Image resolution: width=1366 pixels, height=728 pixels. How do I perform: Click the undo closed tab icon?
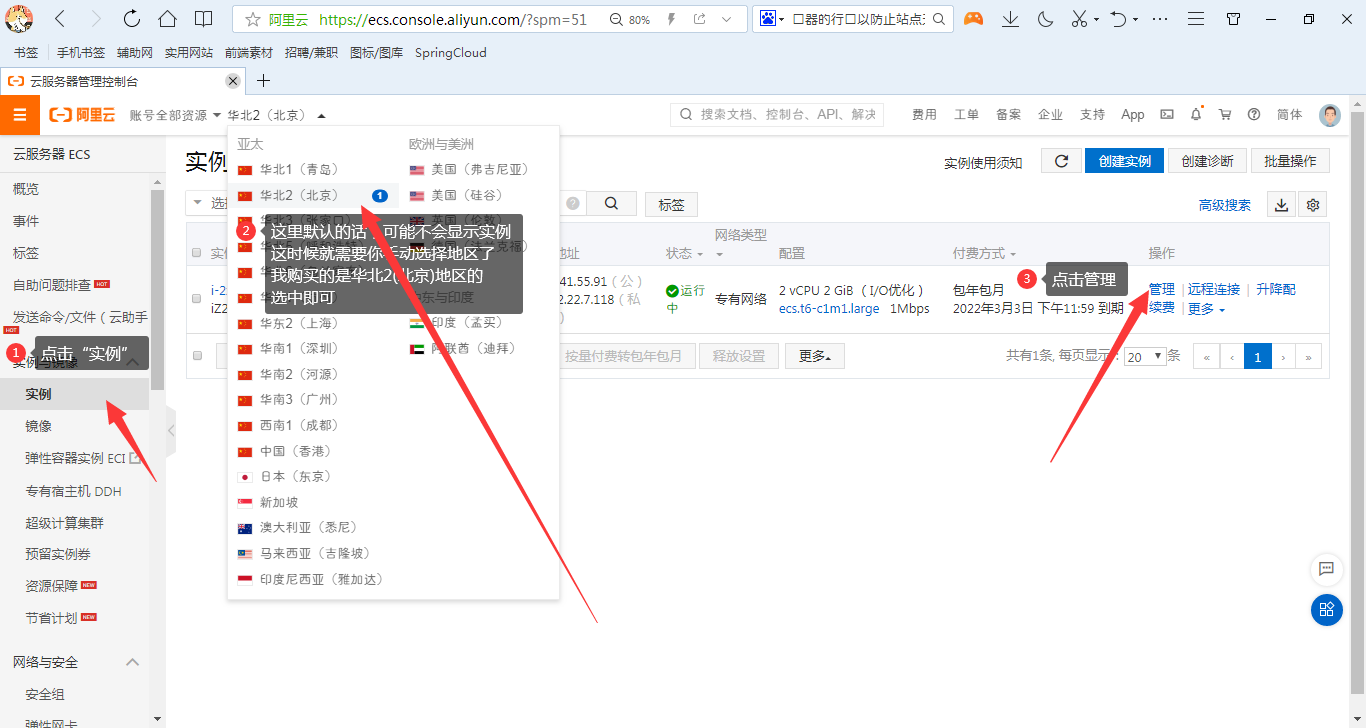[x=1119, y=19]
